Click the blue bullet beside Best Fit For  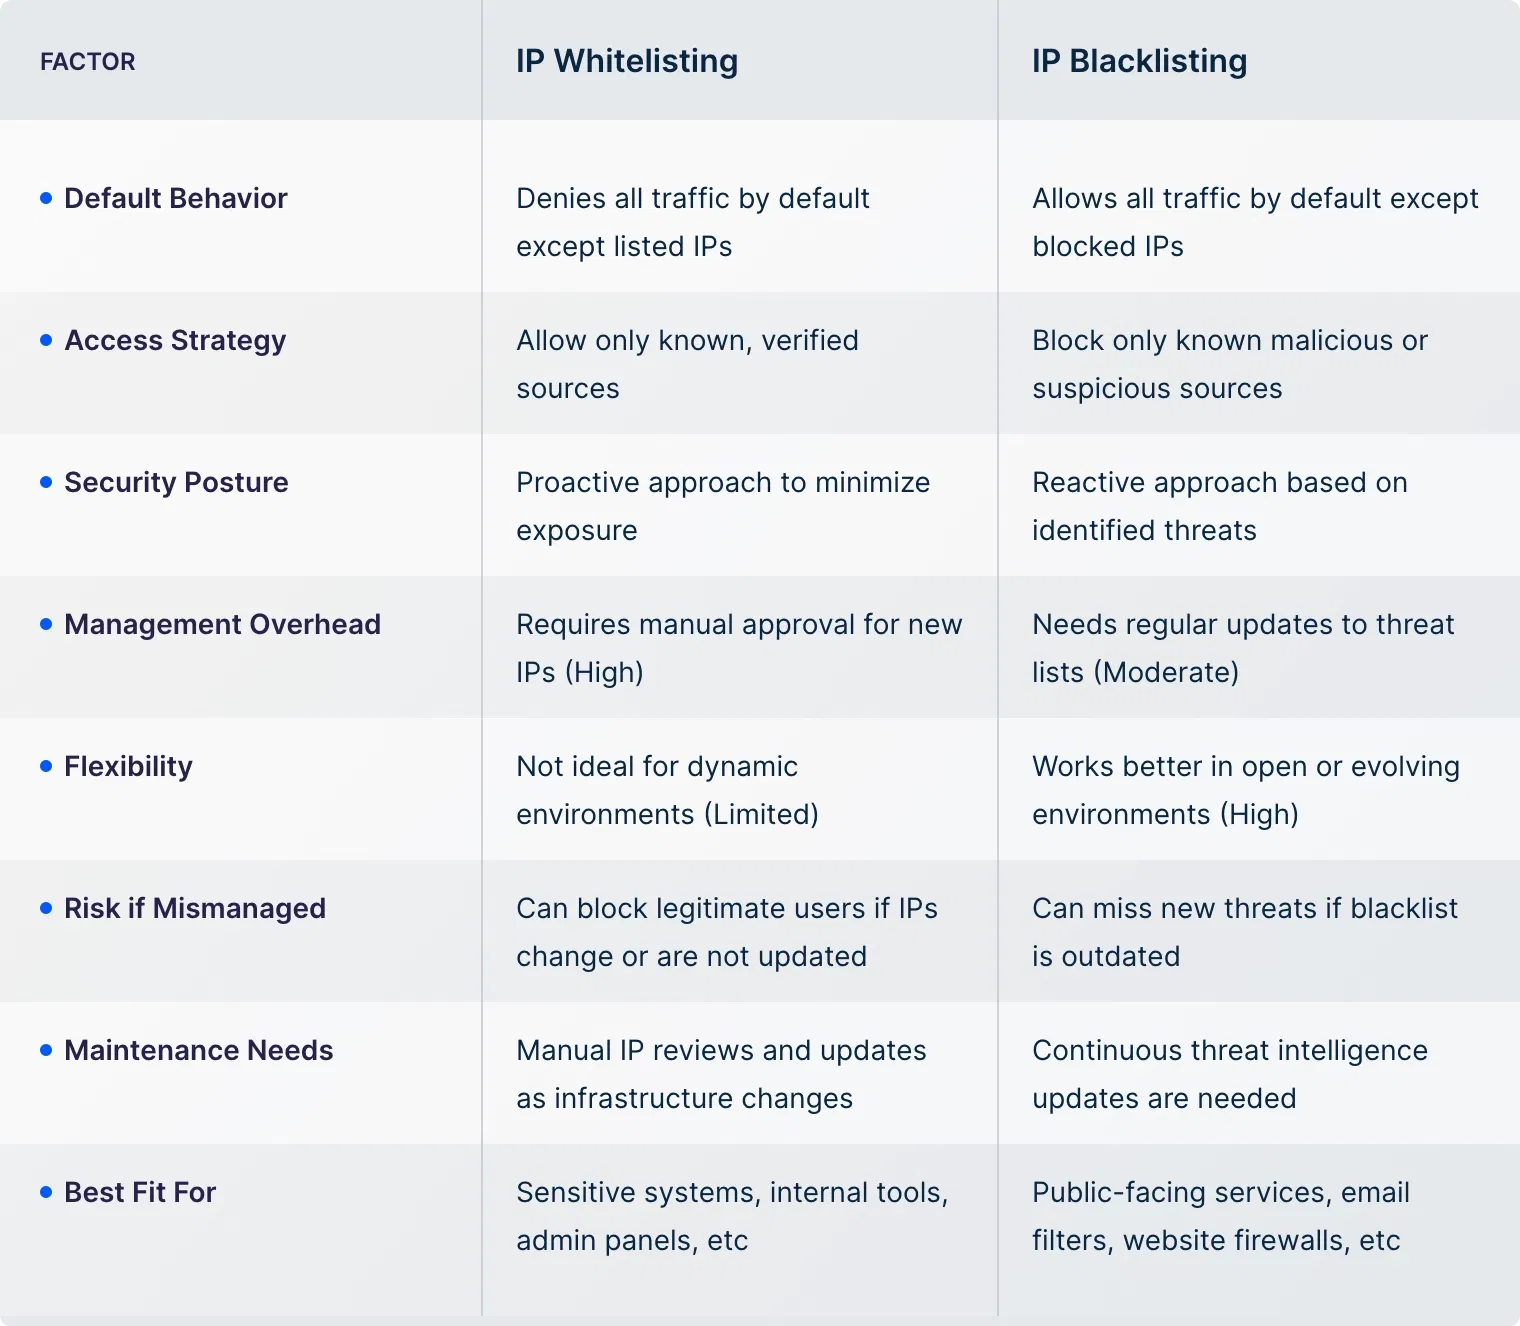(x=46, y=1192)
